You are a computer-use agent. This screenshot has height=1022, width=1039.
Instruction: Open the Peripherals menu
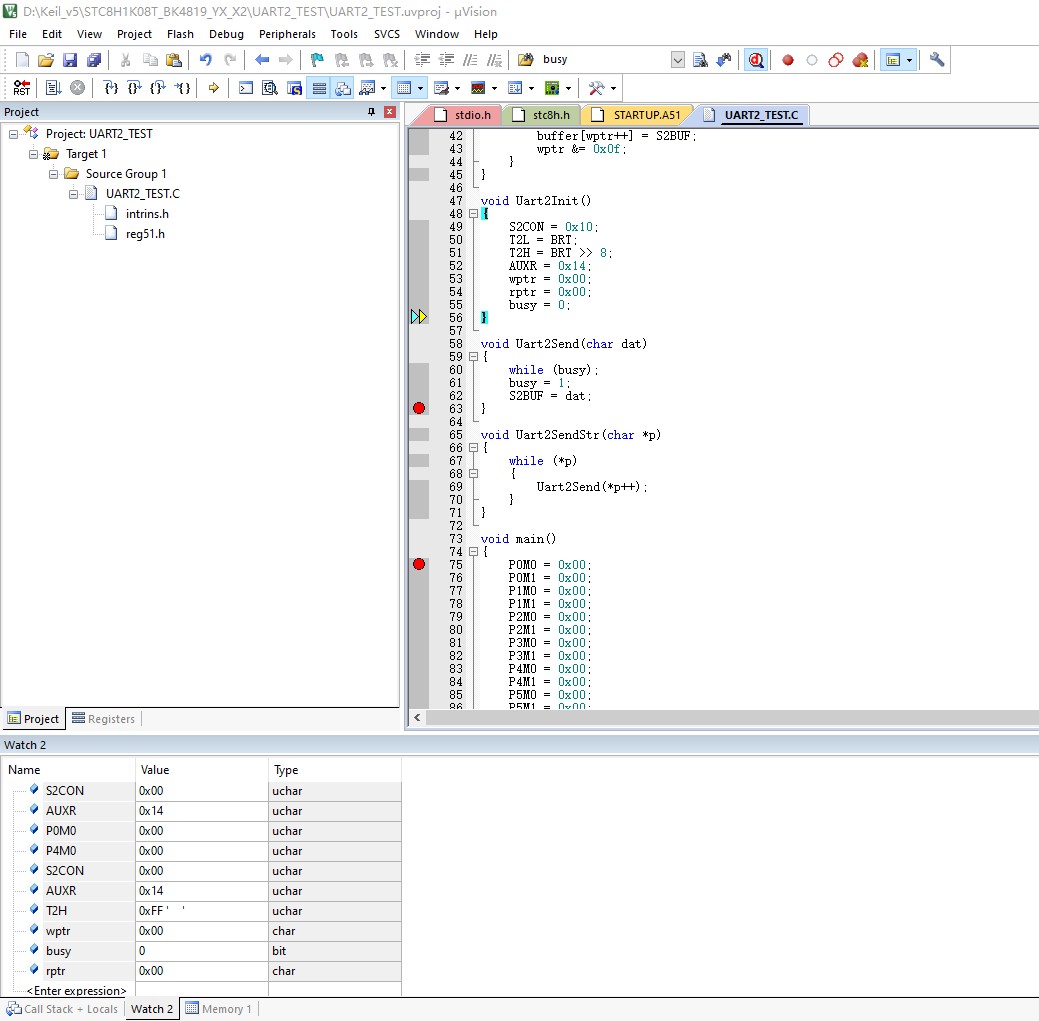pos(287,34)
